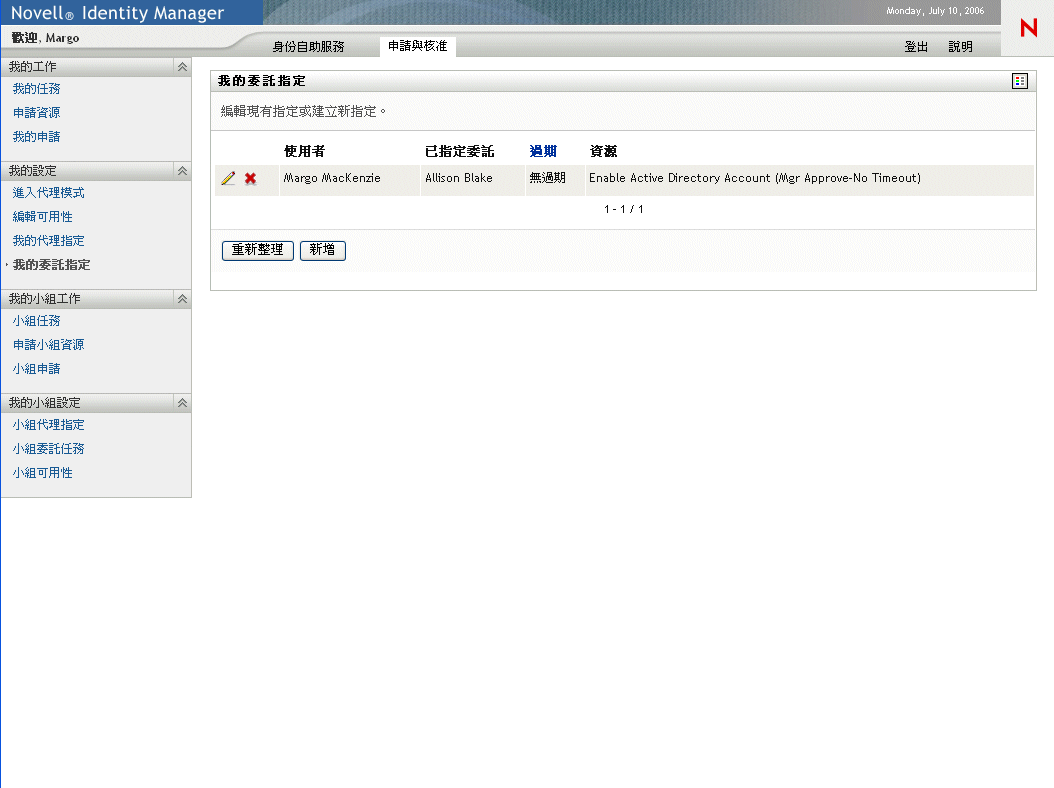
Task: Click the red X delete icon in the row
Action: (x=251, y=178)
